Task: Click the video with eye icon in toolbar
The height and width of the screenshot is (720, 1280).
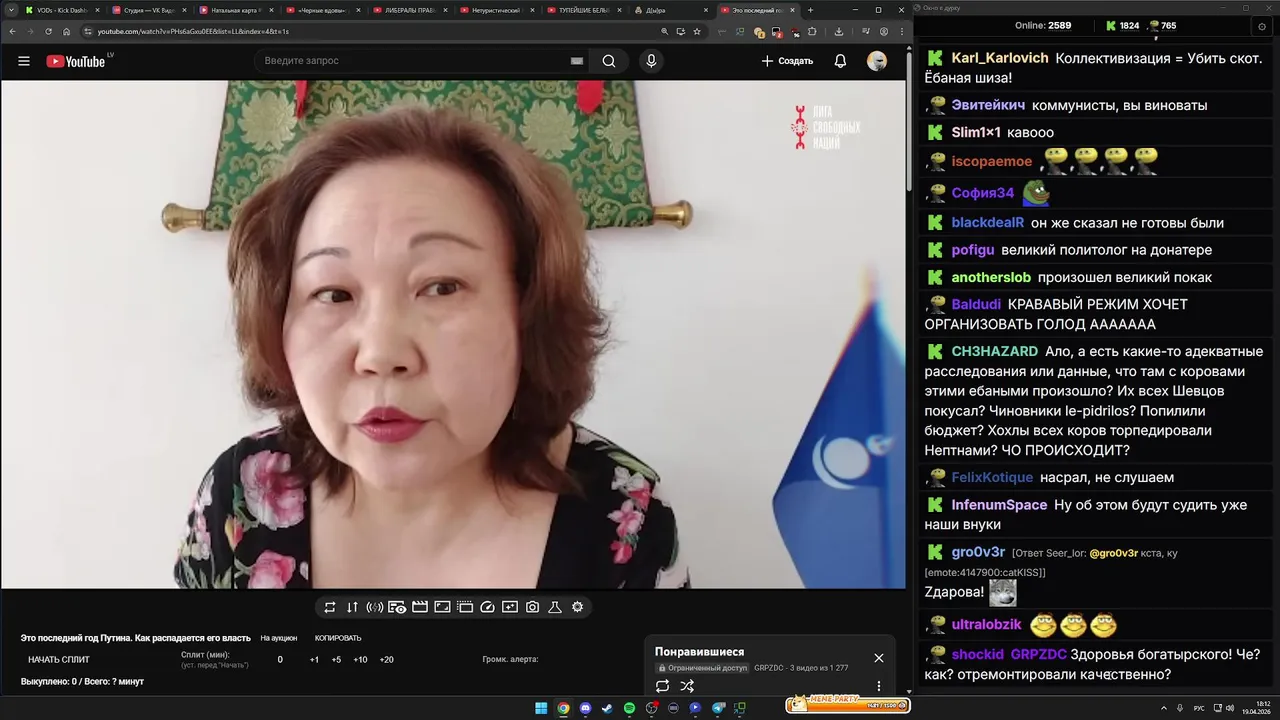Action: click(397, 607)
